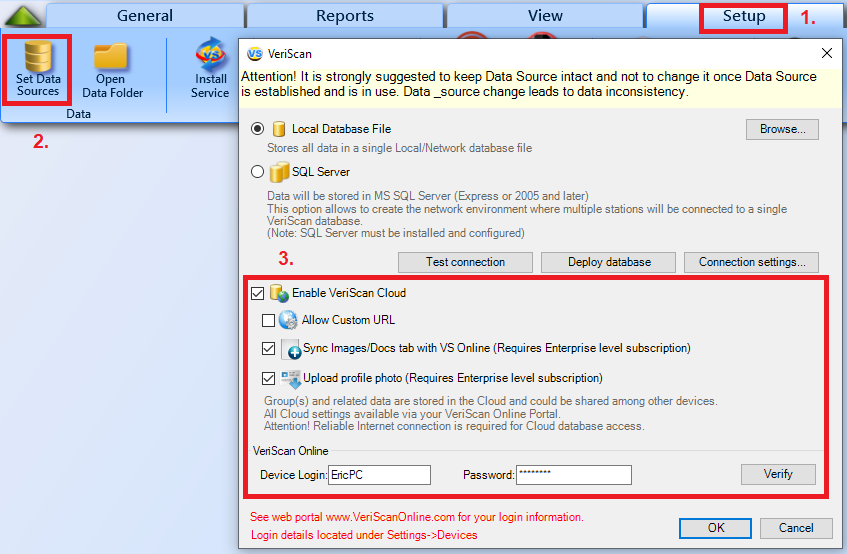Open Data Folder from ribbon
This screenshot has height=554, width=847.
(x=112, y=70)
